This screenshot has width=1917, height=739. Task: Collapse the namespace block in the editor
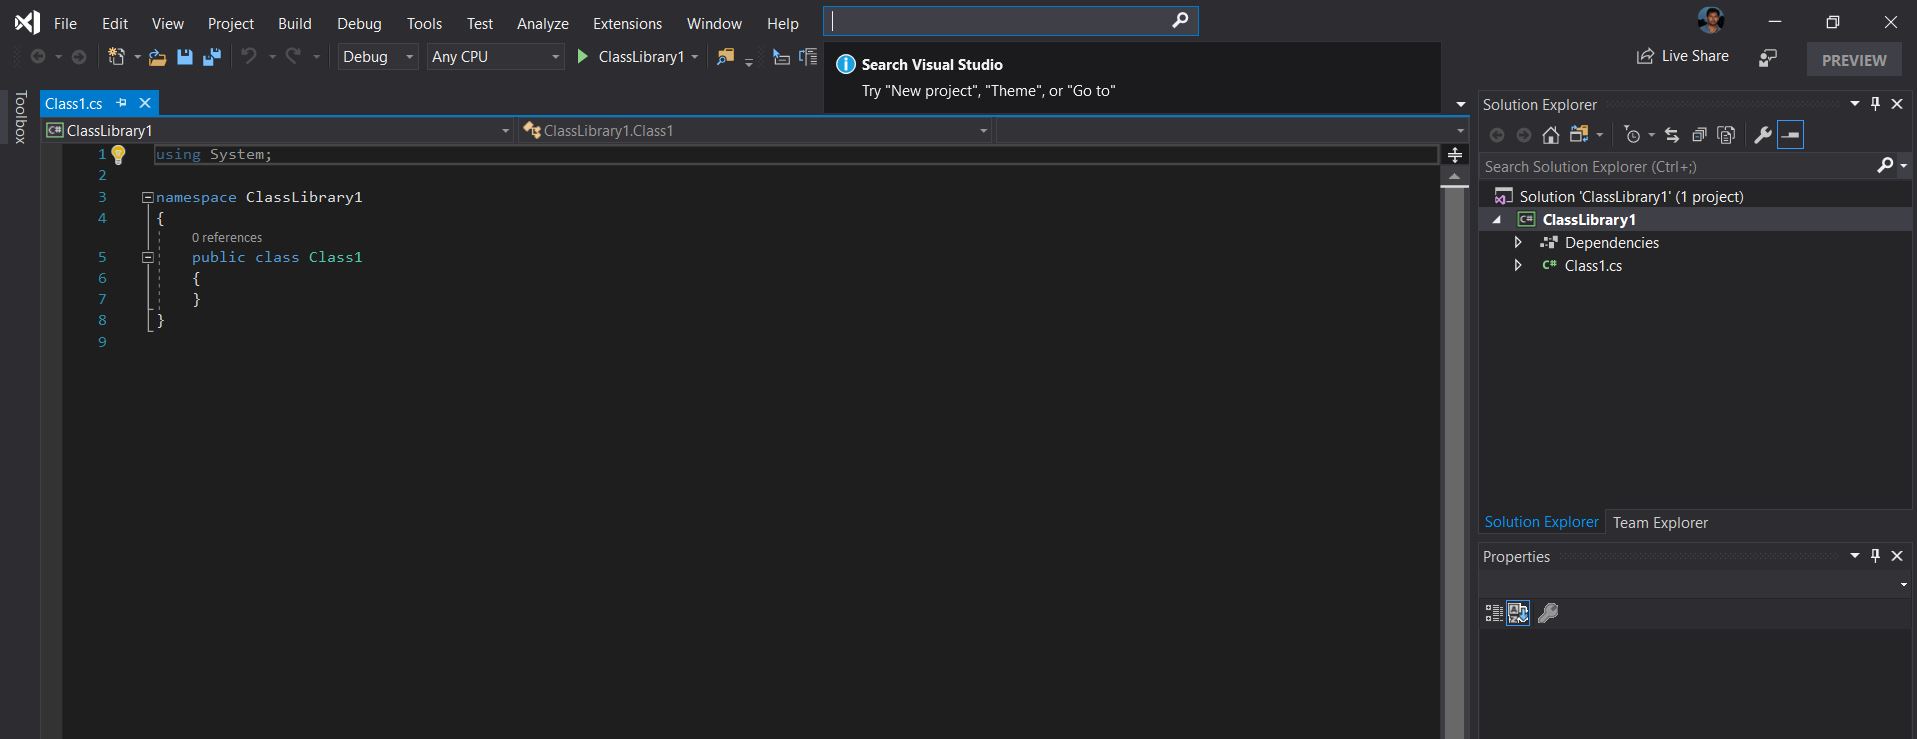148,198
